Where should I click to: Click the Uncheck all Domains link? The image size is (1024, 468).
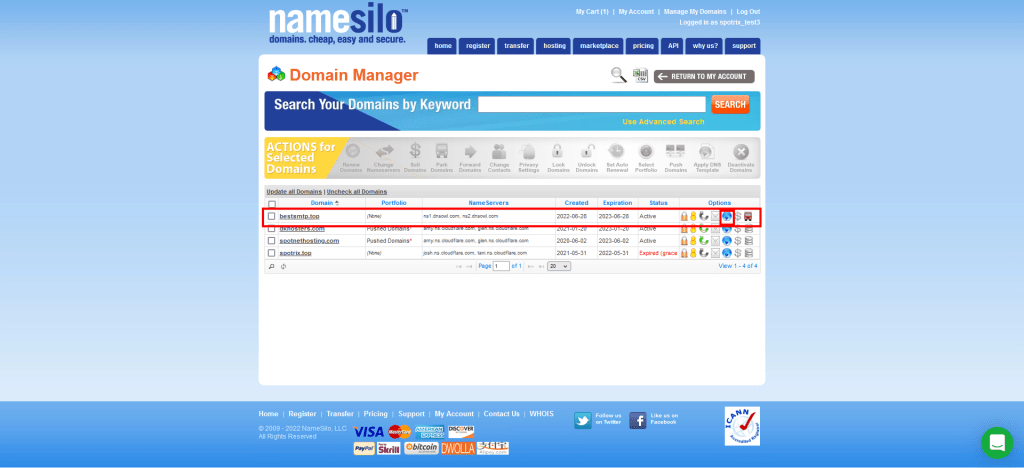pyautogui.click(x=357, y=192)
